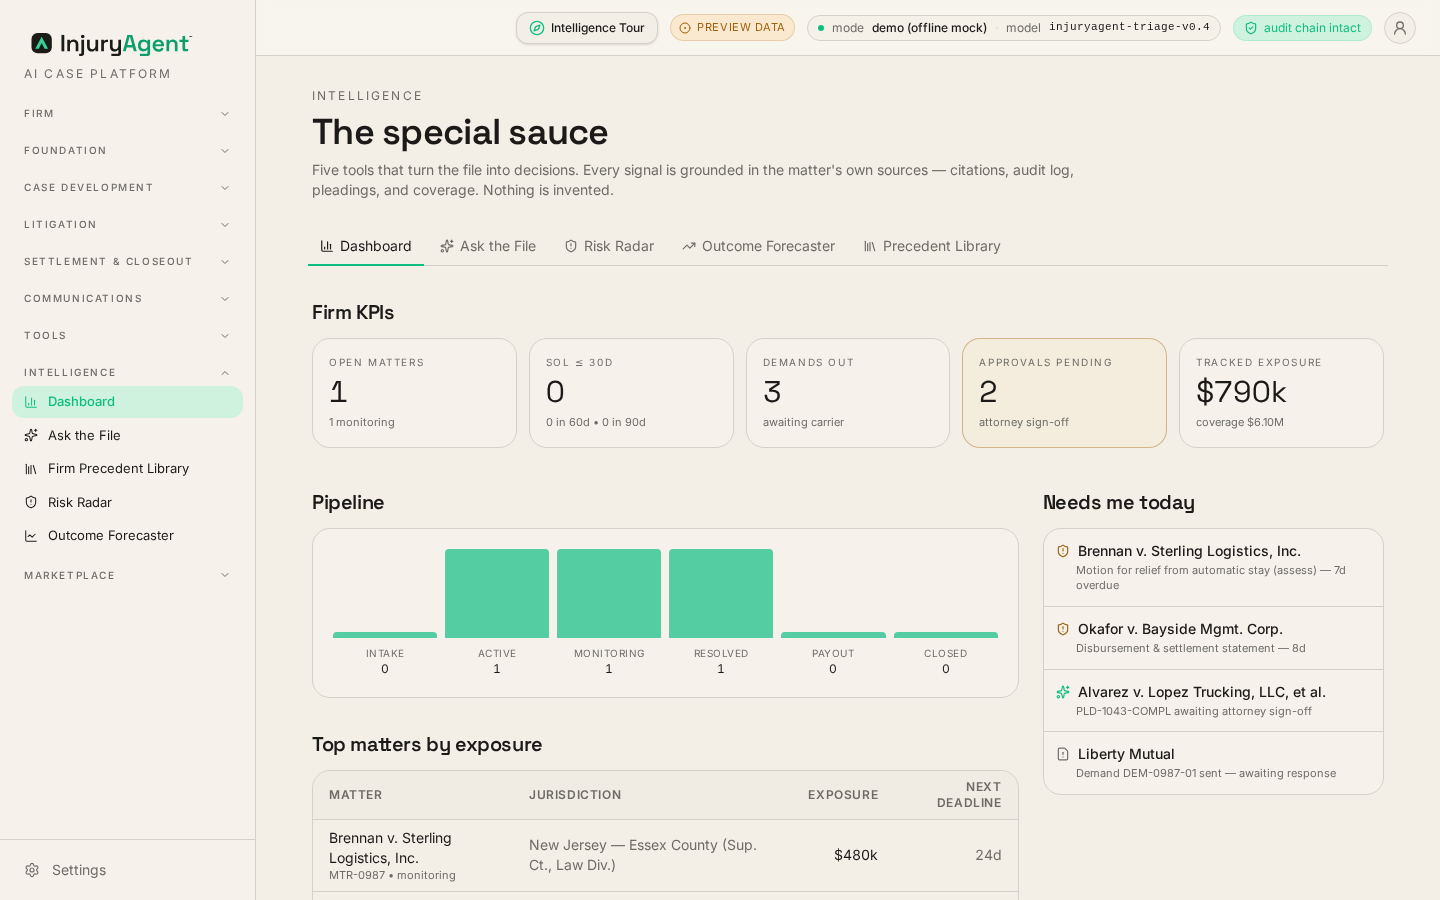The height and width of the screenshot is (900, 1440).
Task: Start the Intelligence Tour
Action: [x=587, y=28]
